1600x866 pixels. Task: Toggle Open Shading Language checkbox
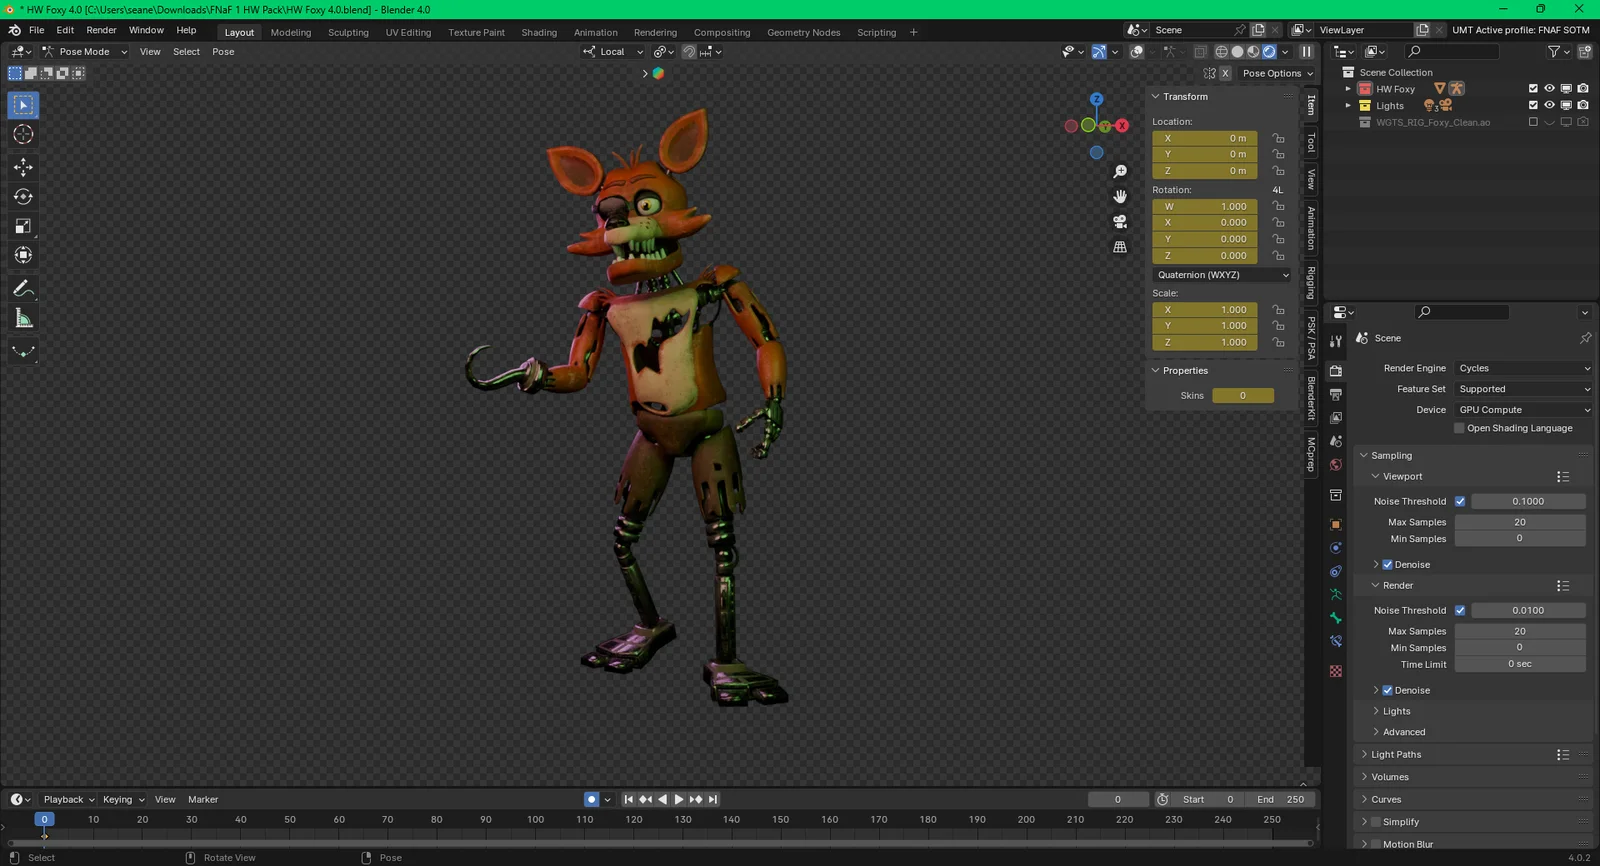[x=1459, y=429]
